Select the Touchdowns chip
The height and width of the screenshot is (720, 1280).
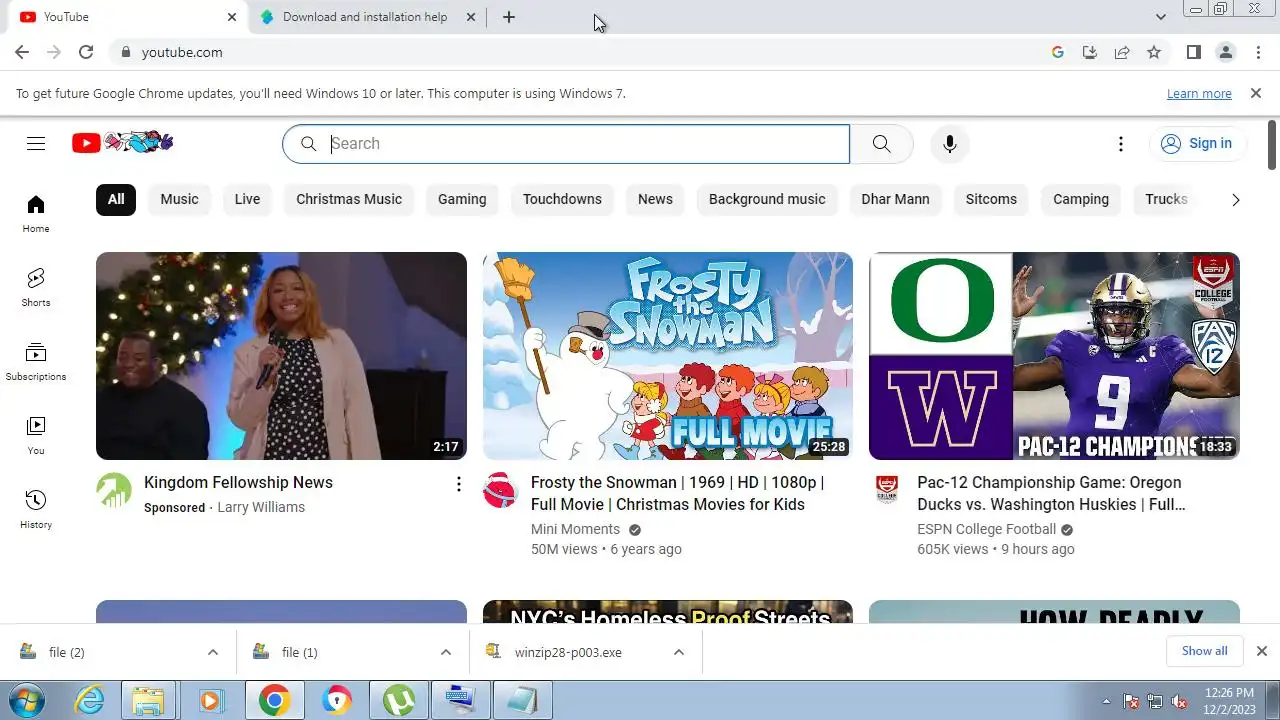point(562,199)
